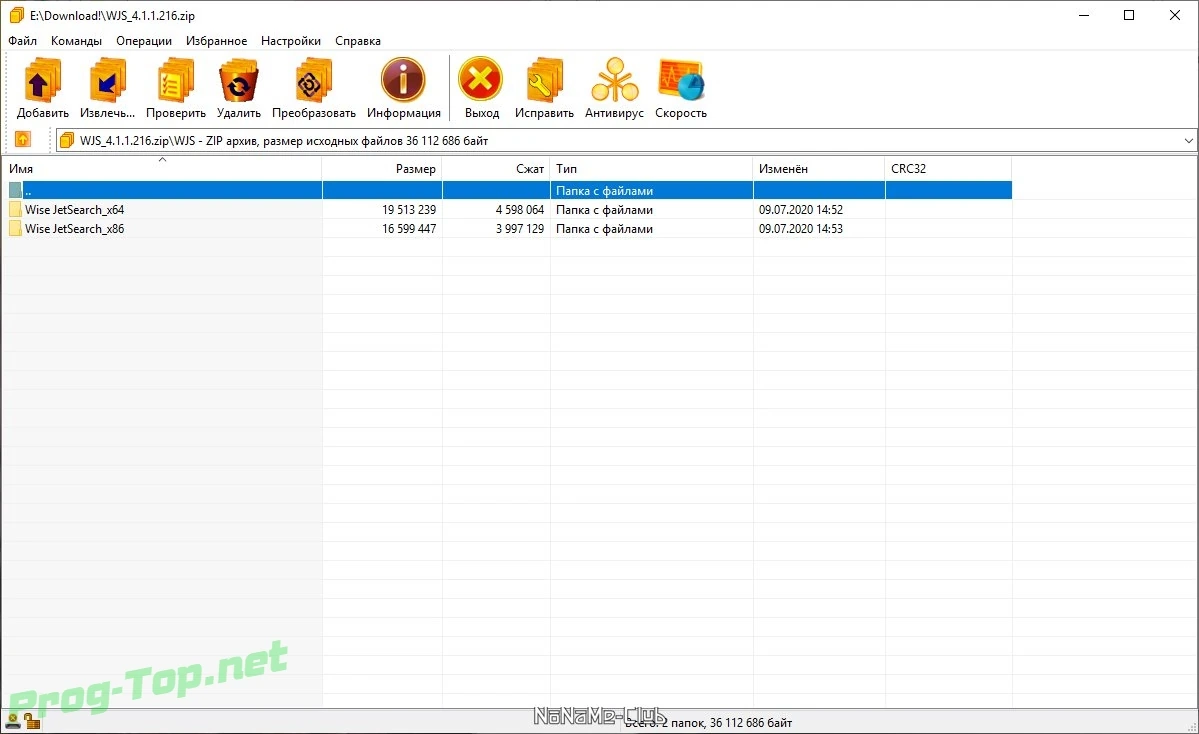Click the Удалить (Delete) toolbar icon
This screenshot has width=1199, height=734.
click(239, 80)
